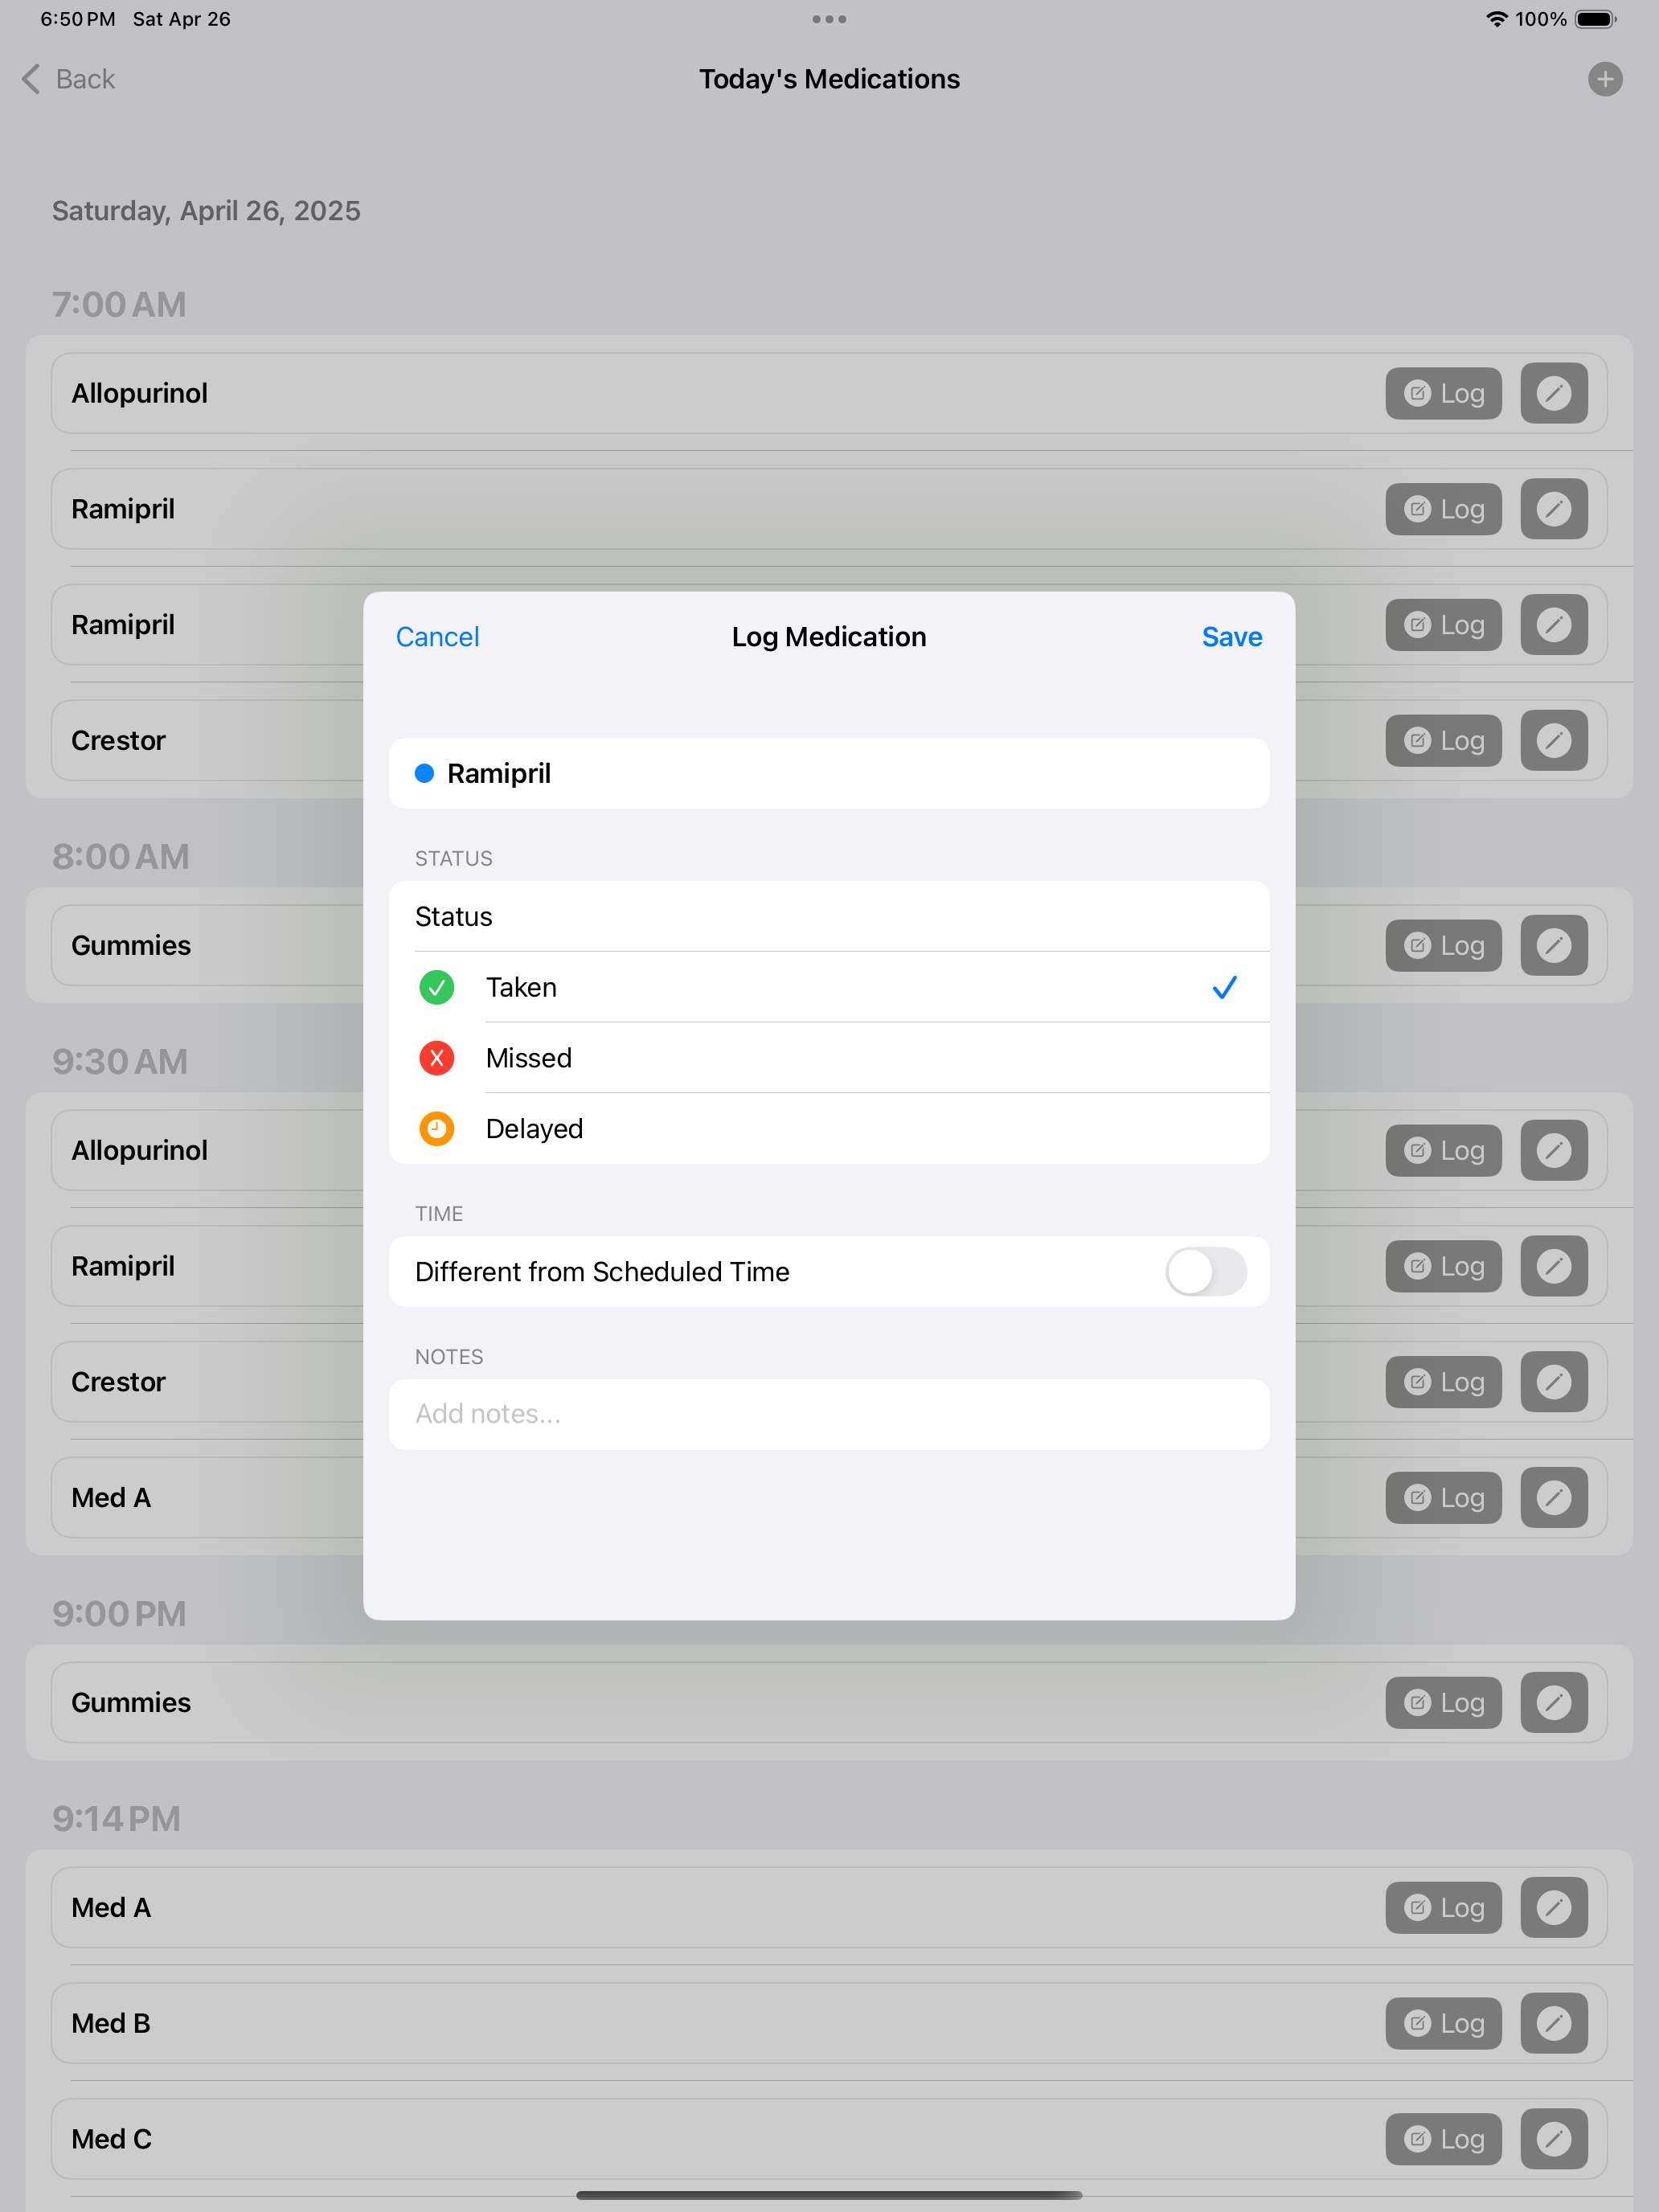Tap the Med B name
Screen dimensions: 1659x2212
click(111, 2023)
